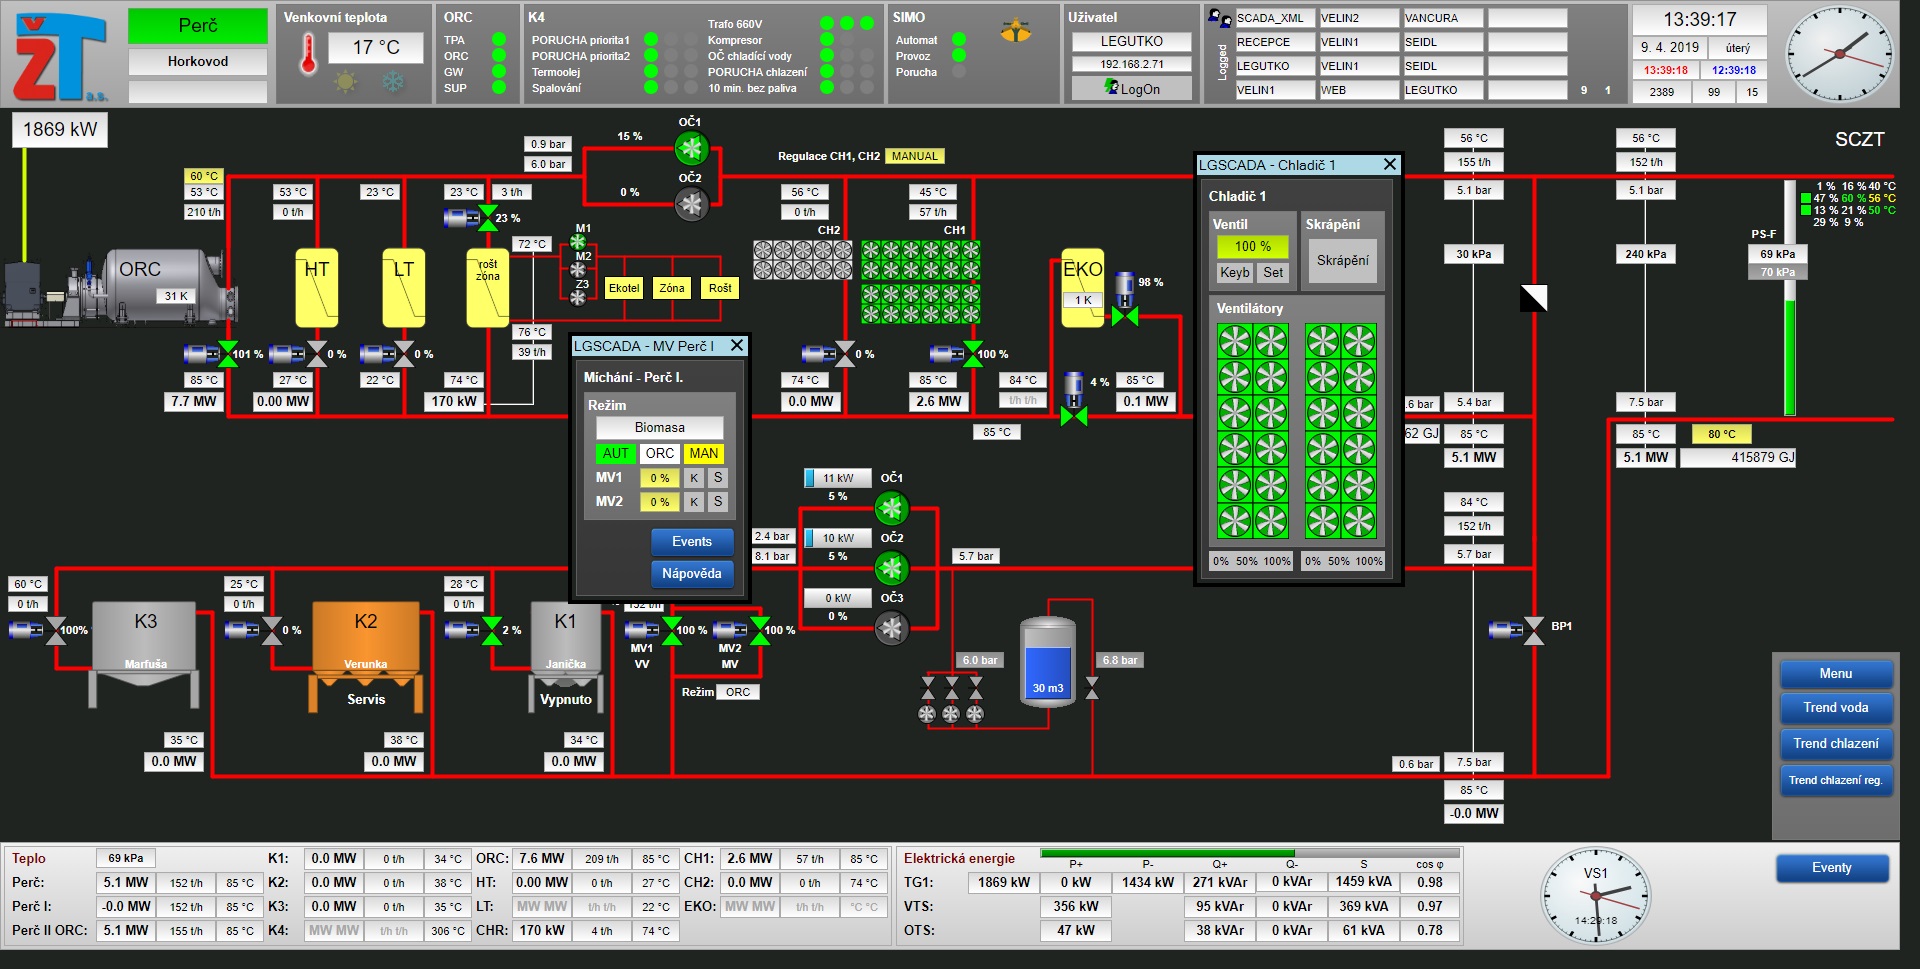The width and height of the screenshot is (1920, 969).
Task: Select the yellow HT heat exchanger
Action: 316,288
